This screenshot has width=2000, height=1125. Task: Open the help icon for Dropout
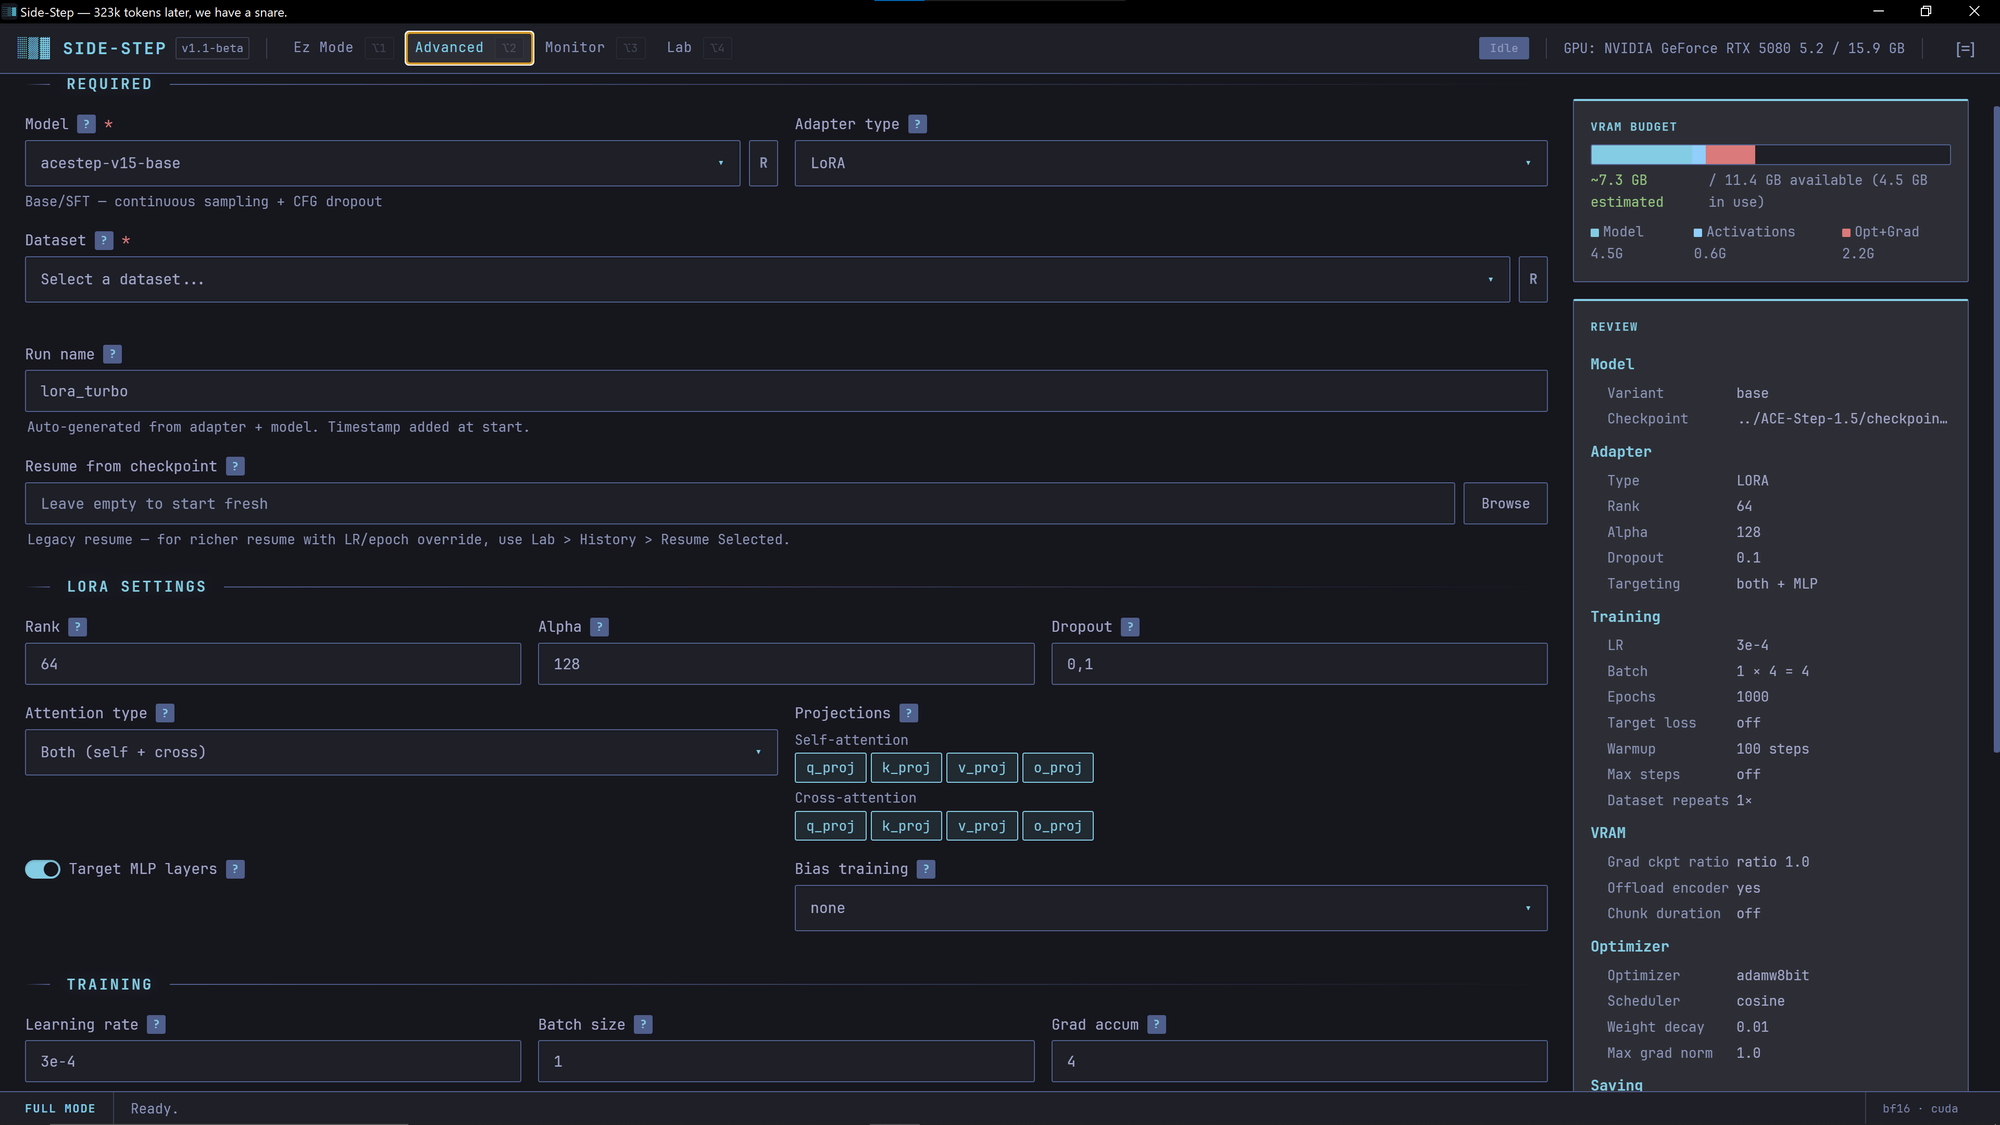click(1130, 627)
